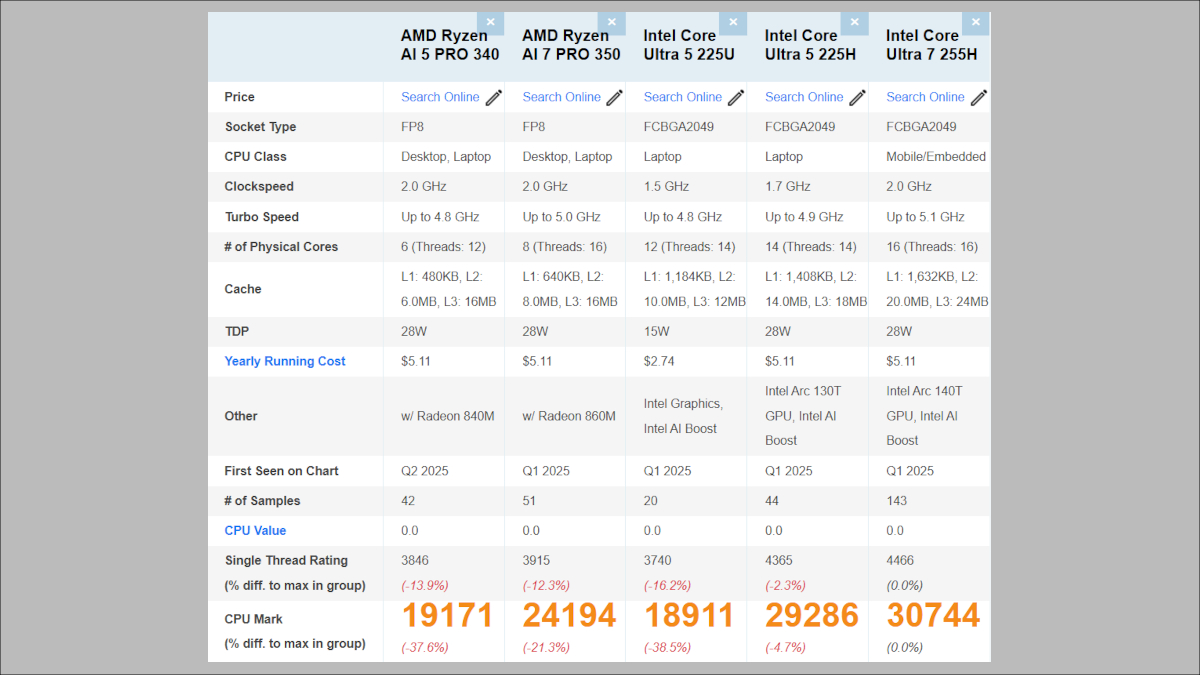Open the CPU Value link
The height and width of the screenshot is (675, 1200).
click(254, 530)
